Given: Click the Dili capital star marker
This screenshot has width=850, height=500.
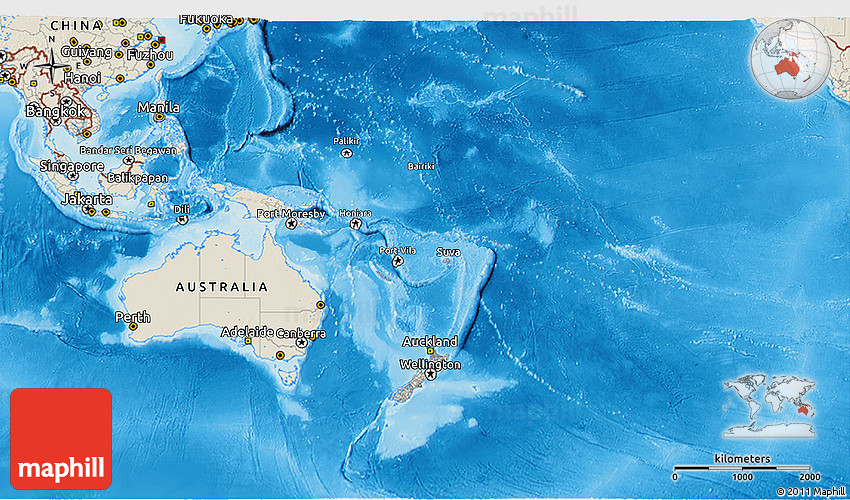Looking at the screenshot, I should coord(182,219).
